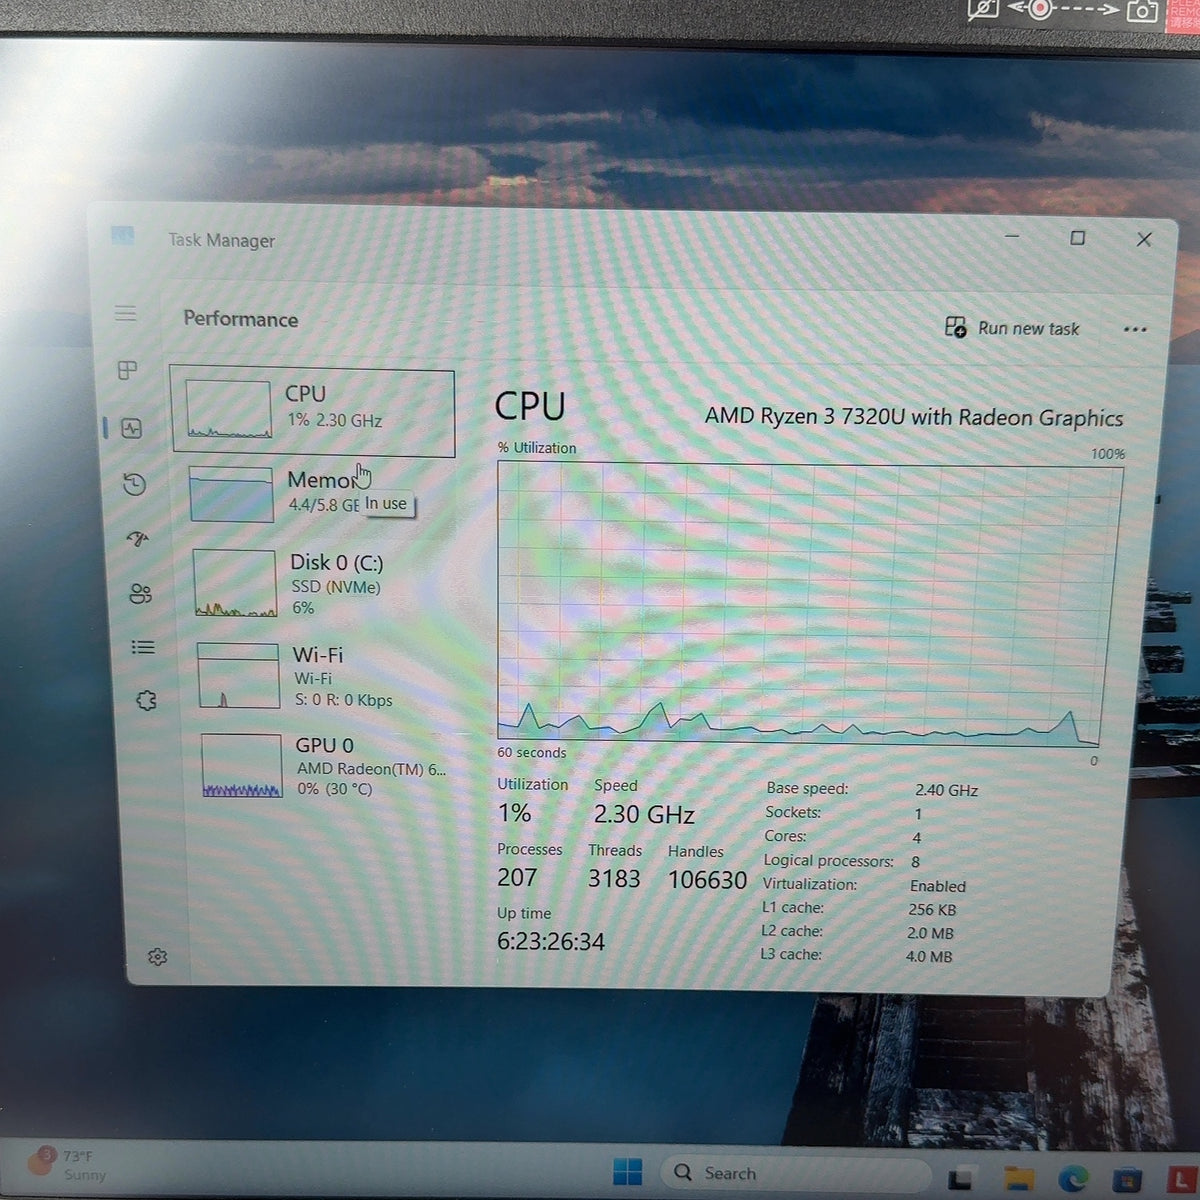Click the SSD (NVMe) disk type text

(x=336, y=587)
